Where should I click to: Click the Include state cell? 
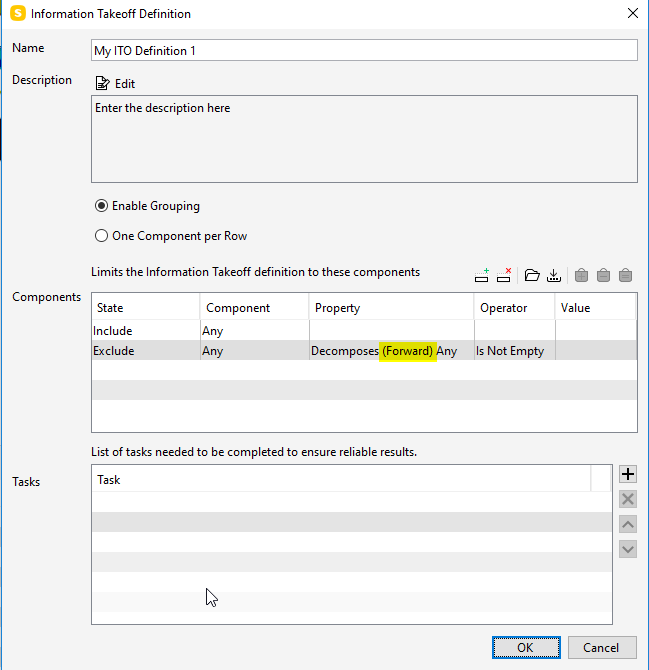pyautogui.click(x=146, y=331)
